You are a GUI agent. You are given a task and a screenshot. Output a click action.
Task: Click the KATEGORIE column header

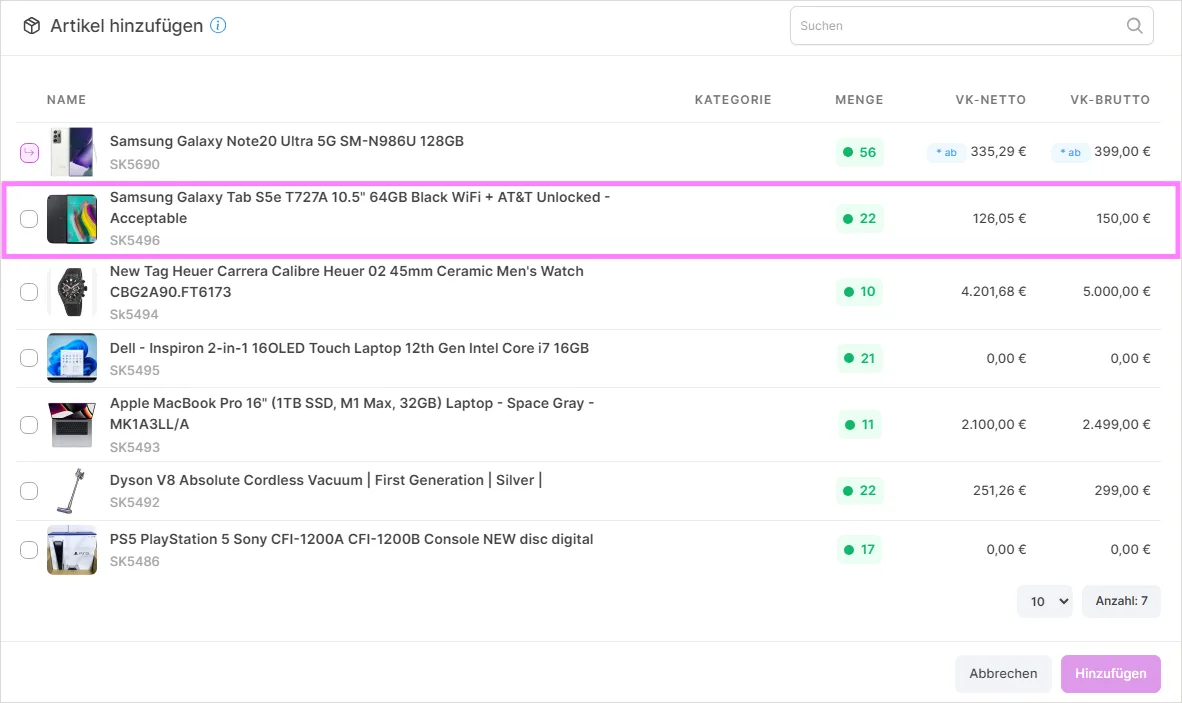tap(733, 99)
